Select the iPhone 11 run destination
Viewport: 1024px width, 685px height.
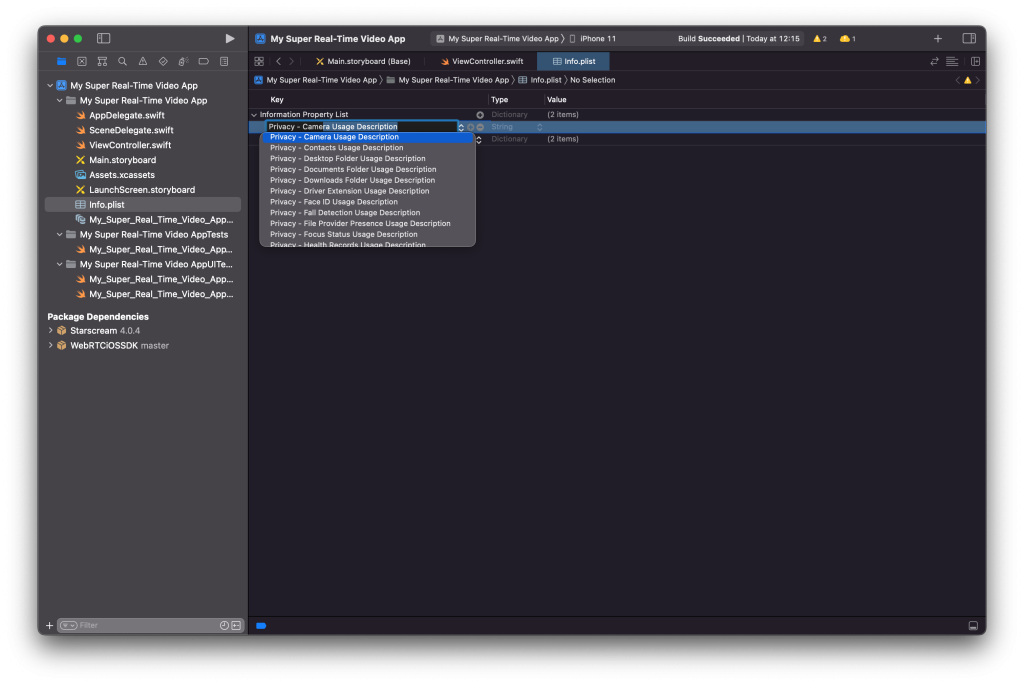tap(593, 39)
